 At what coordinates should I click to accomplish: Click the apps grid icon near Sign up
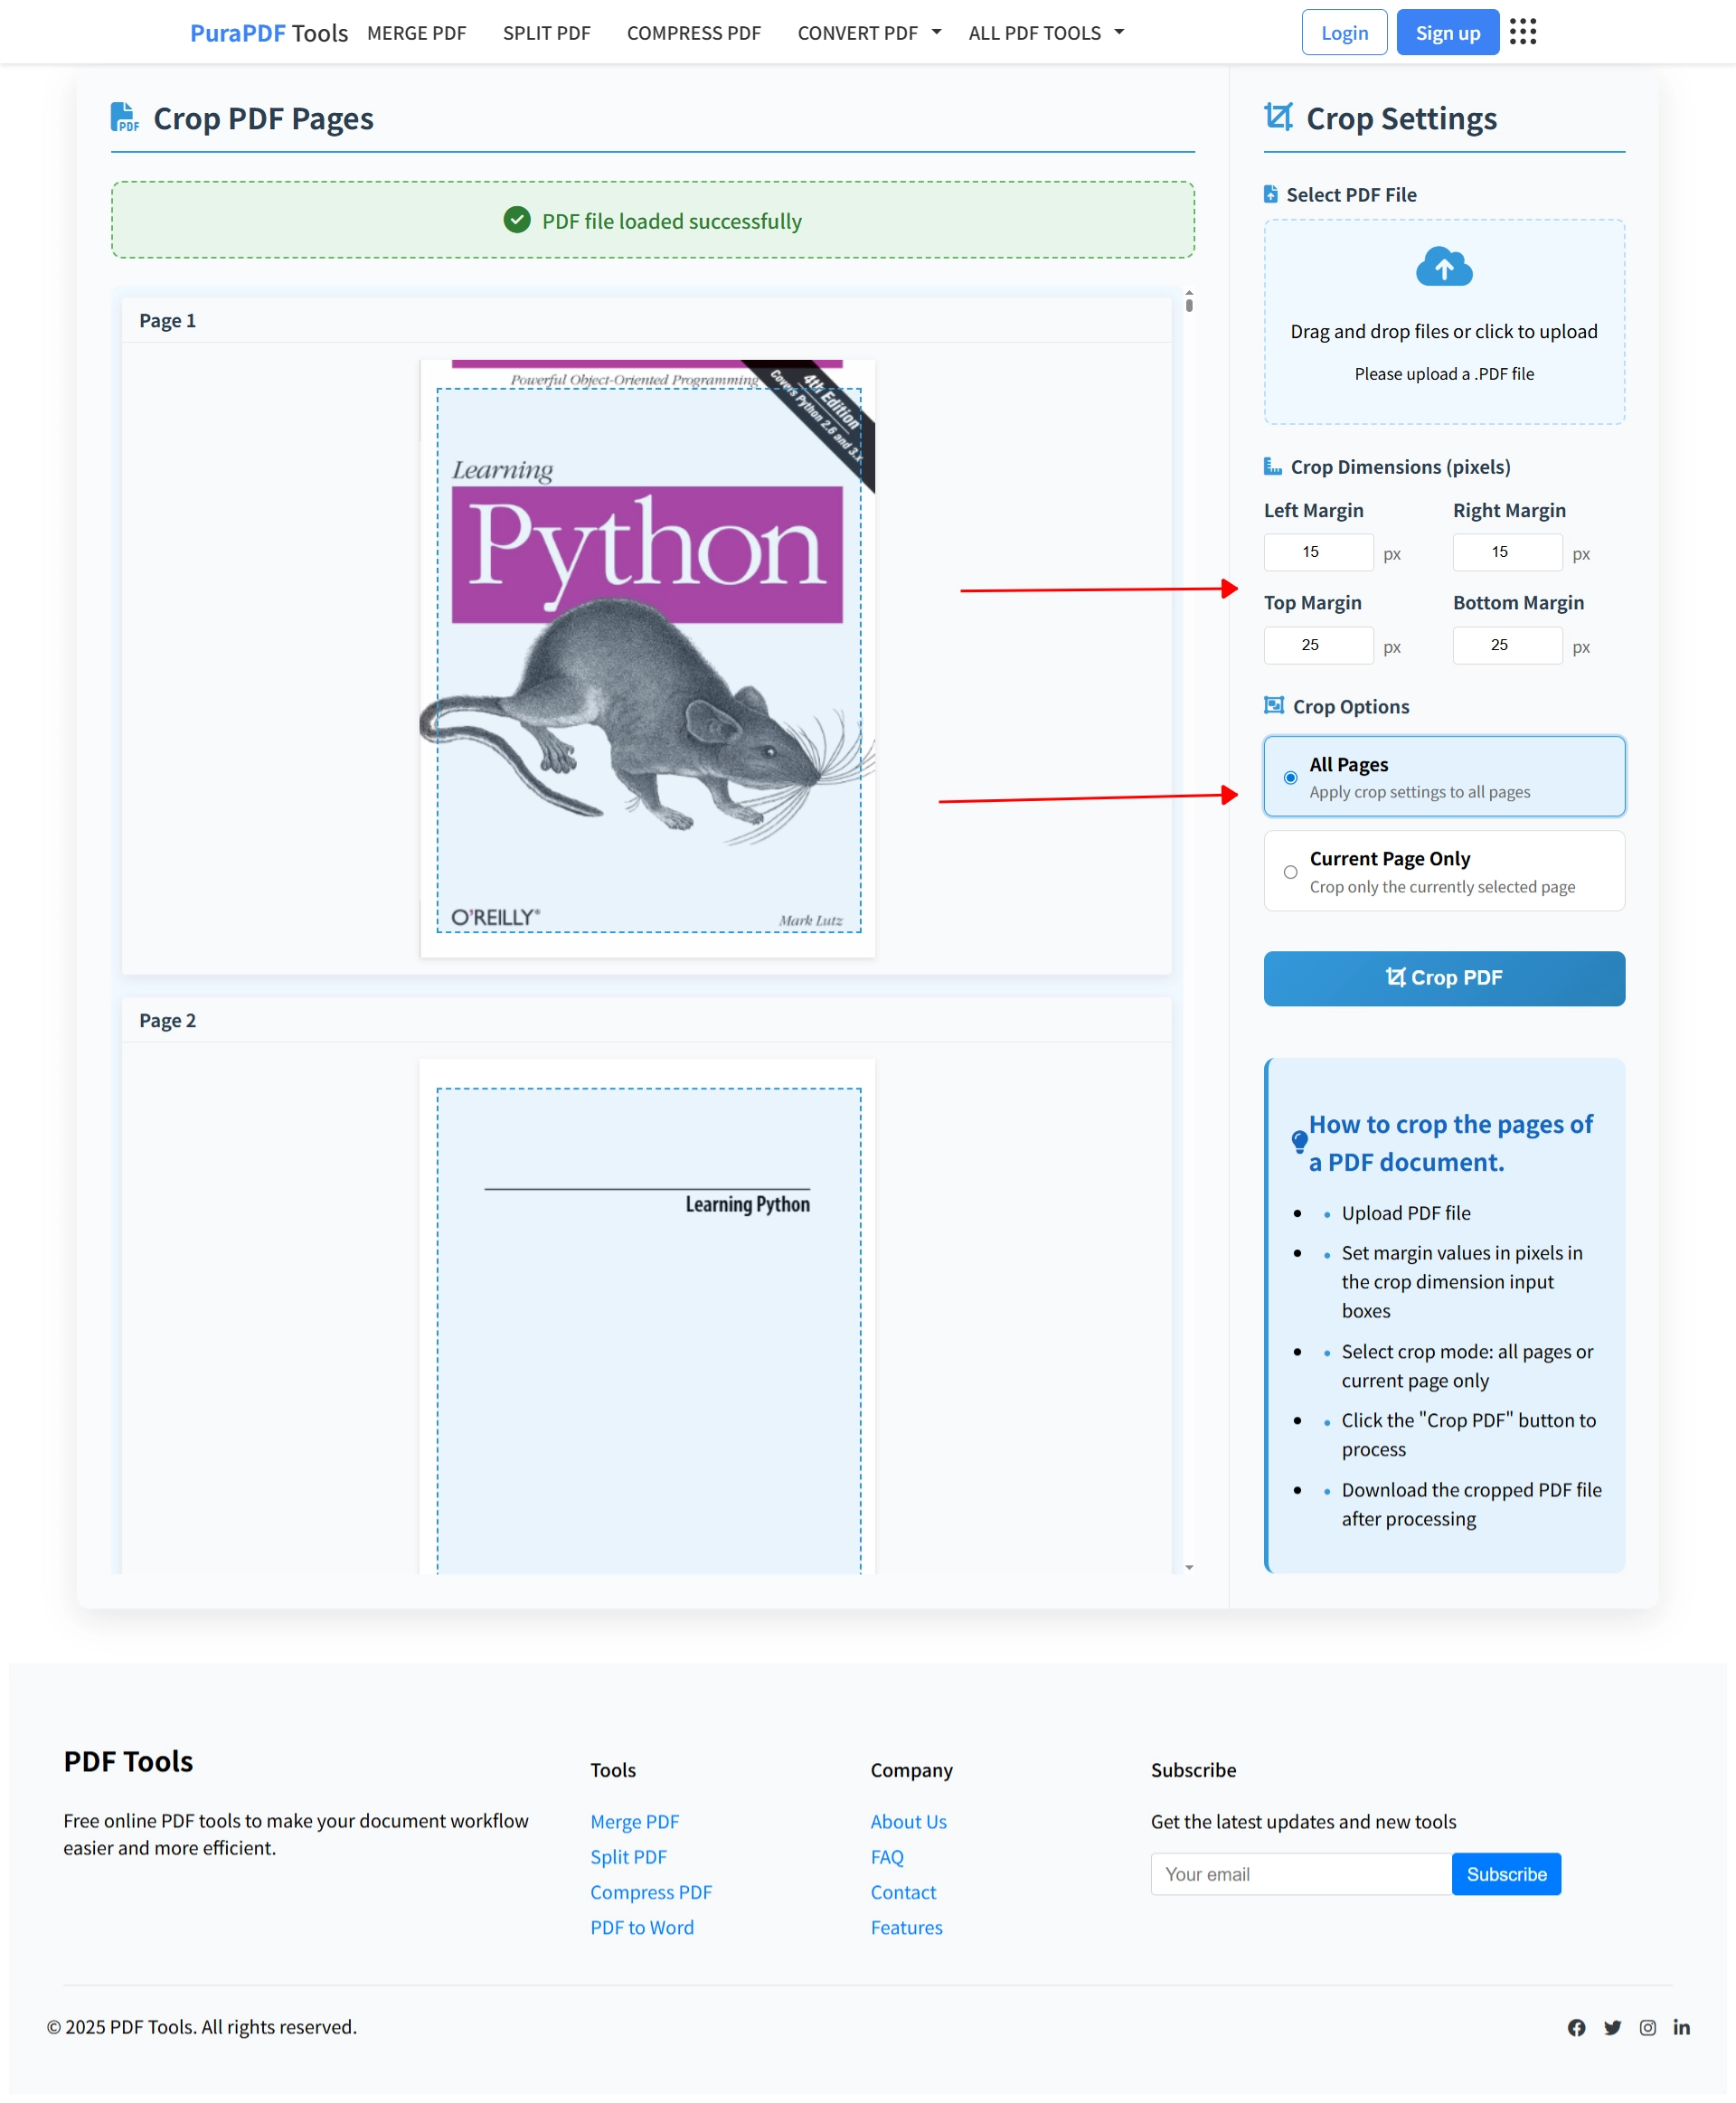[1523, 31]
